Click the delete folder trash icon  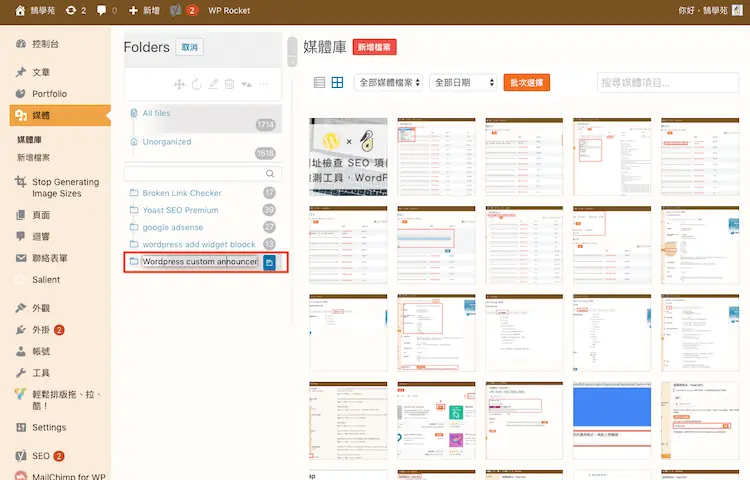tap(230, 84)
